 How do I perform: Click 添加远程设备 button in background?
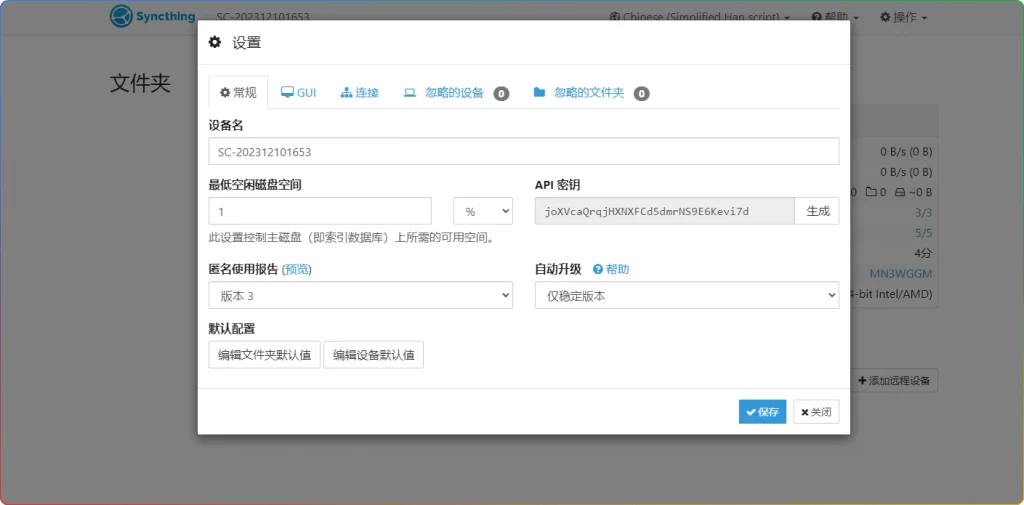point(894,380)
